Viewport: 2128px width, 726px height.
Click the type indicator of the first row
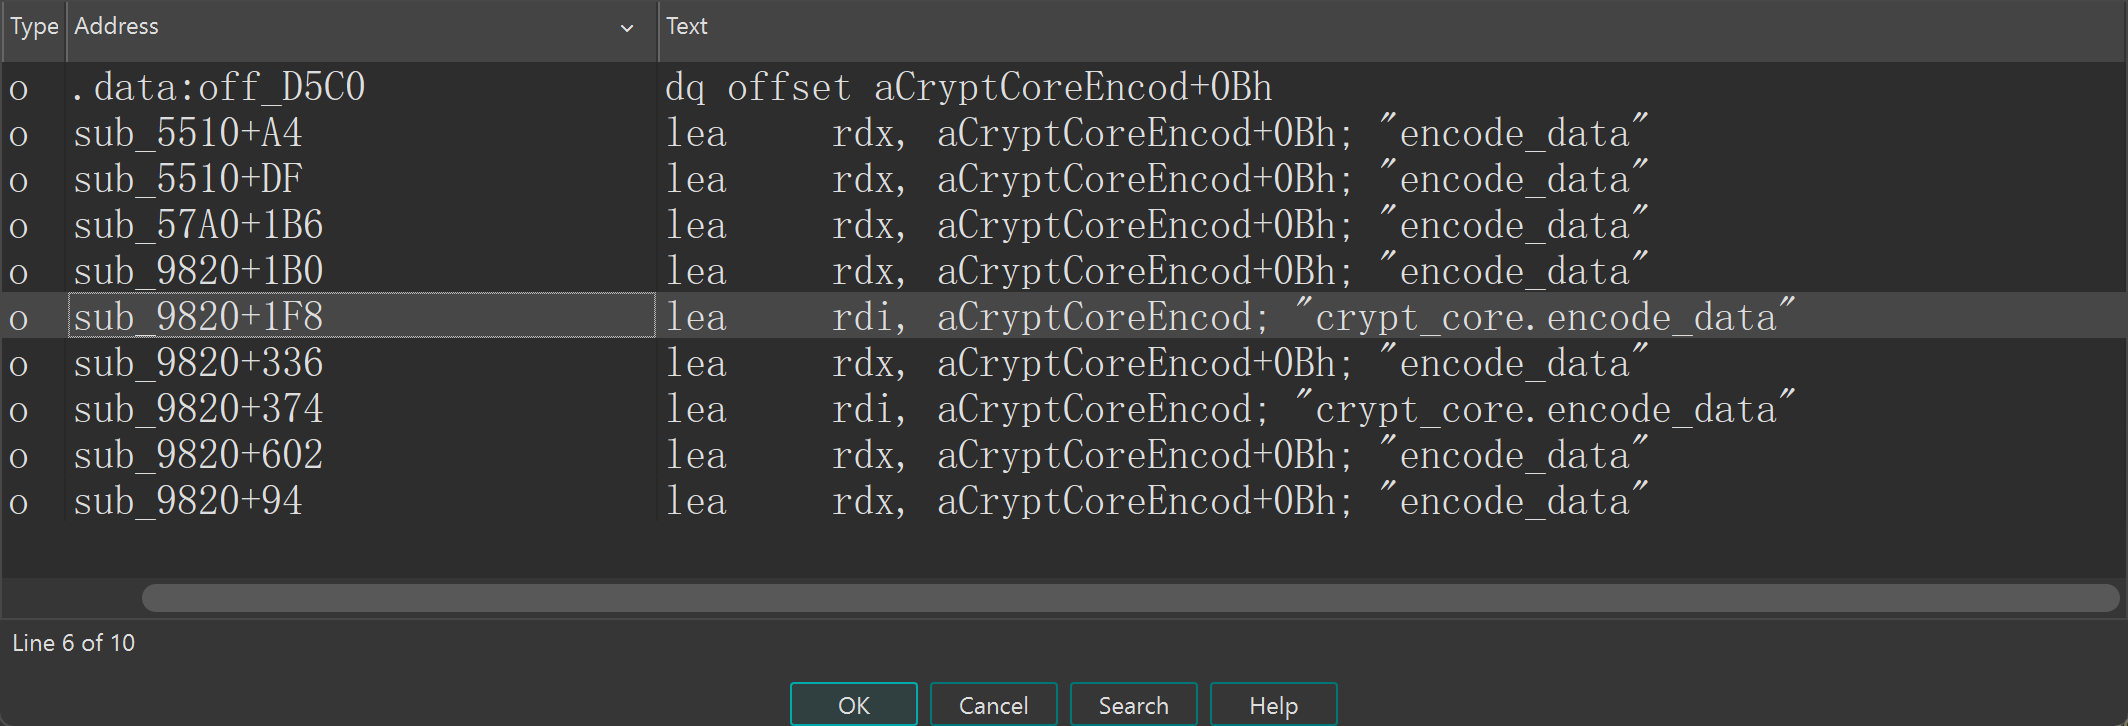tap(18, 89)
